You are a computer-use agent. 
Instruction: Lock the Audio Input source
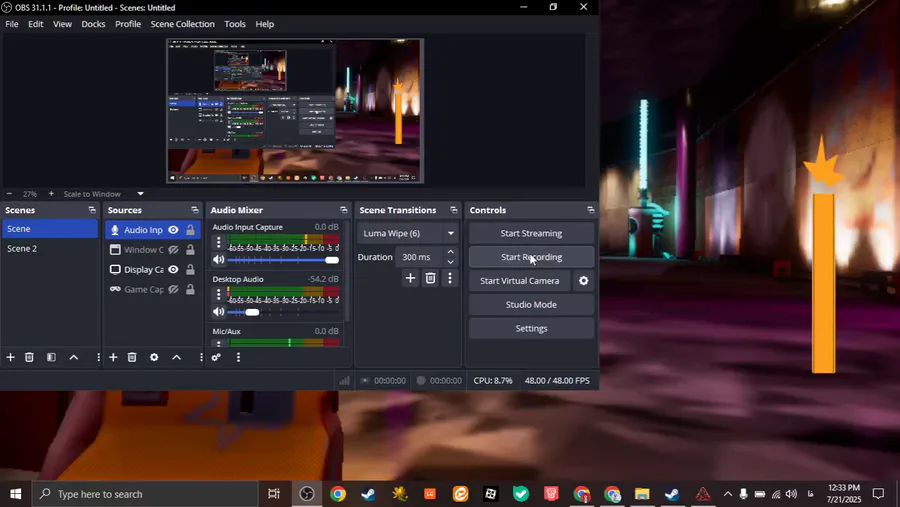click(190, 230)
